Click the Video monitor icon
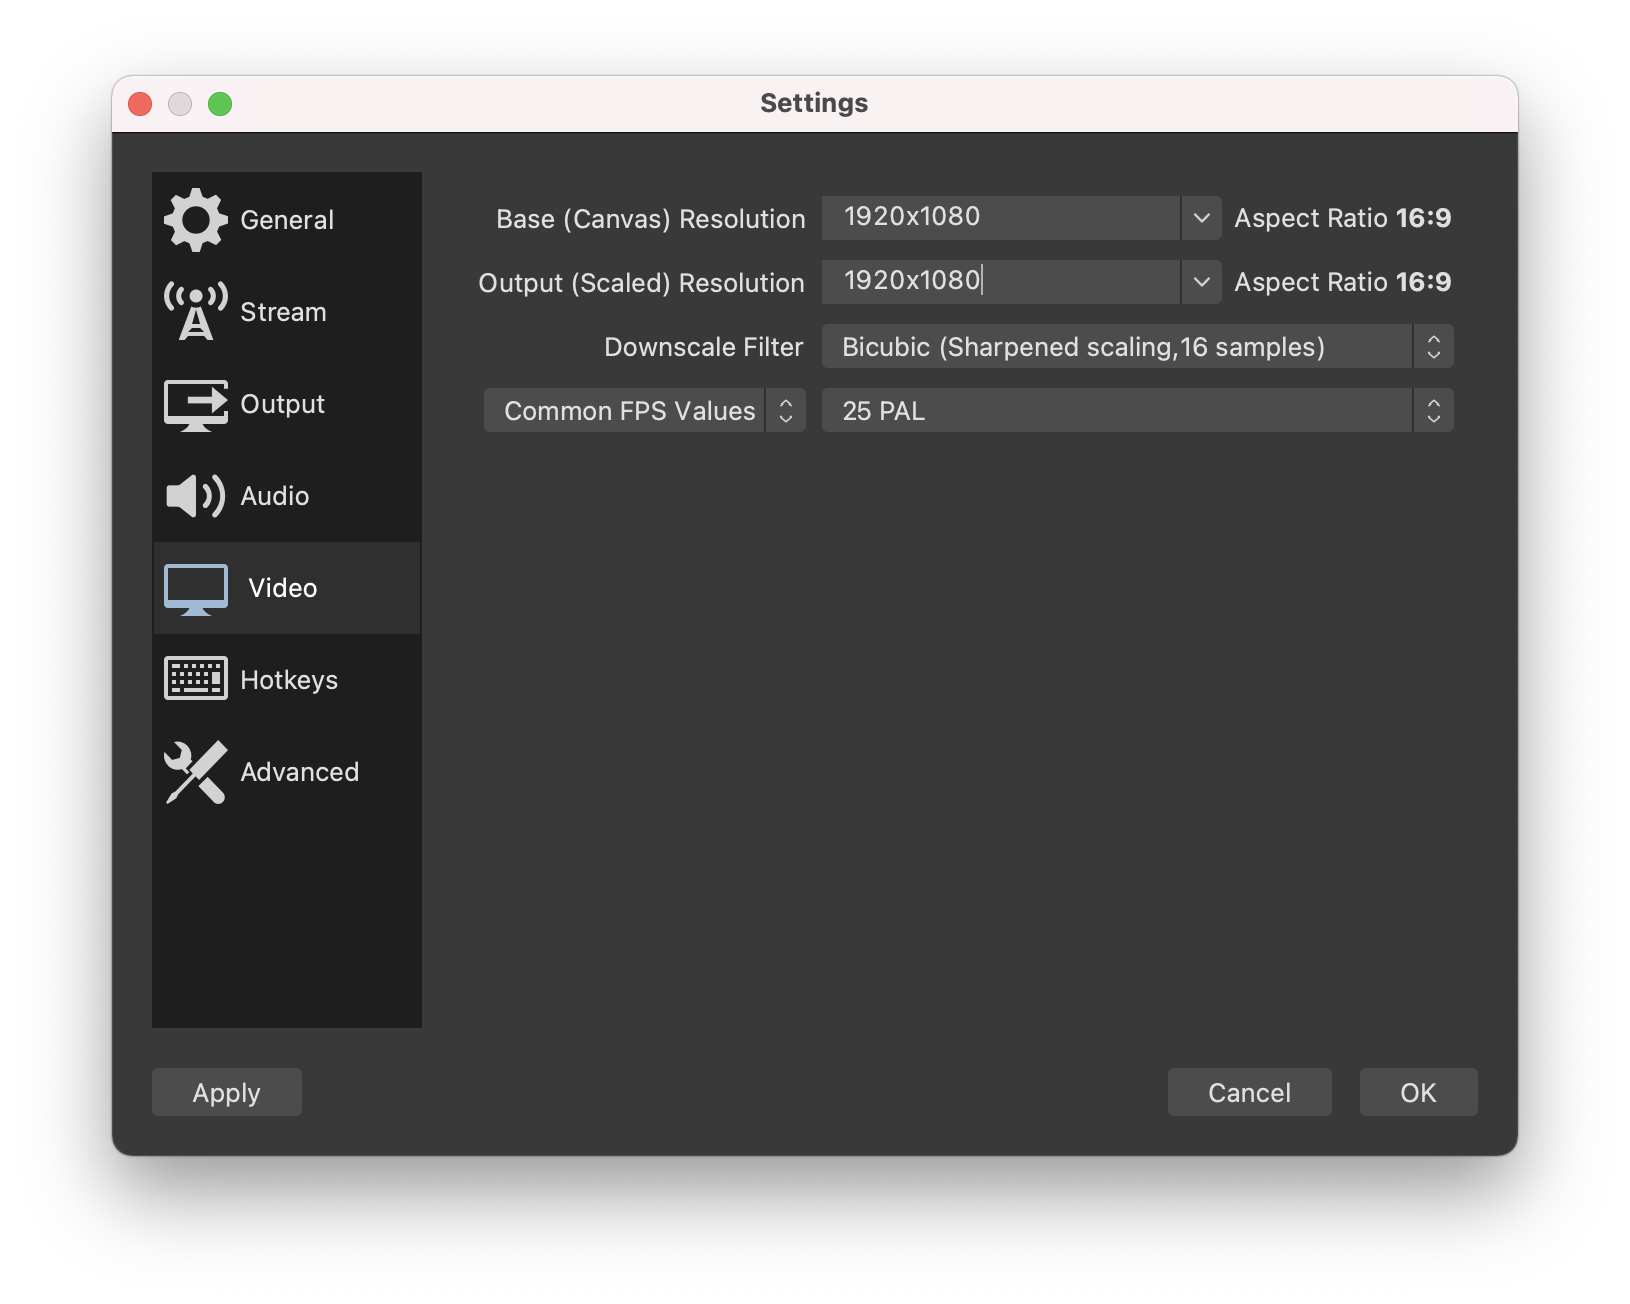The width and height of the screenshot is (1630, 1304). pyautogui.click(x=195, y=588)
